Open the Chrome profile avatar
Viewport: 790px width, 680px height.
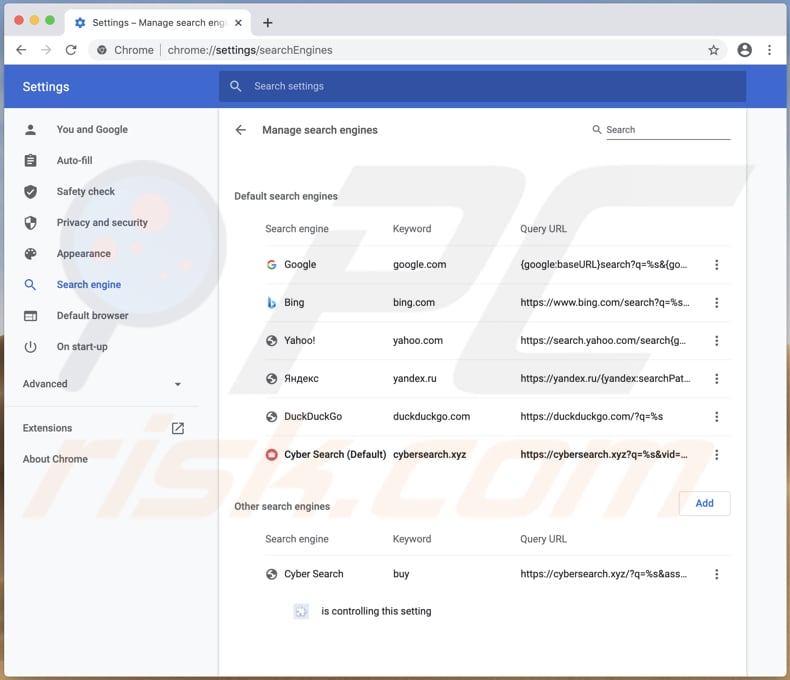pyautogui.click(x=745, y=50)
